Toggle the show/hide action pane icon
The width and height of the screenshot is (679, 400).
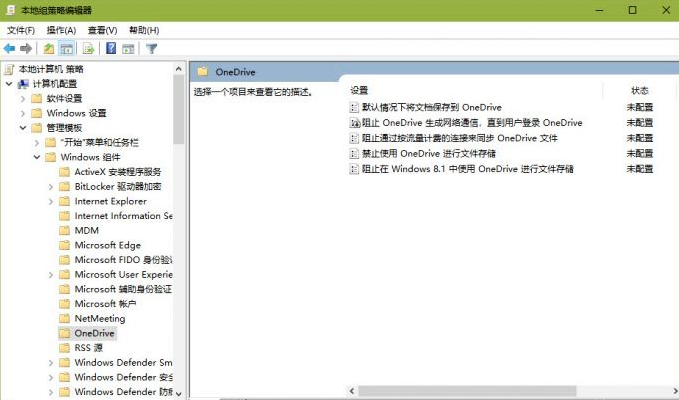click(128, 48)
